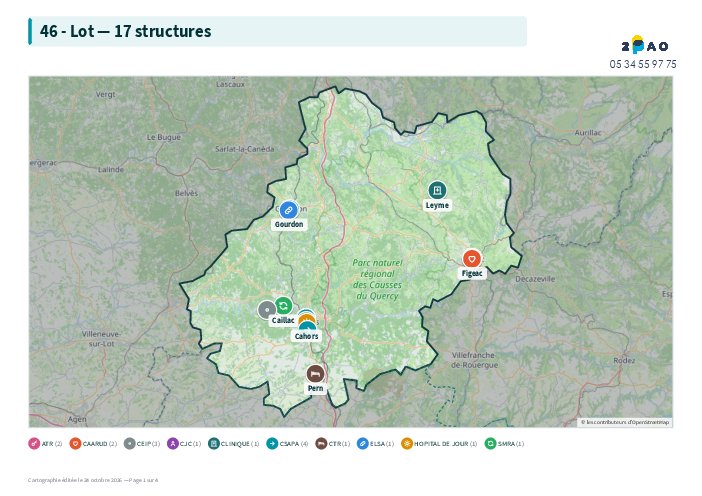Image resolution: width=702 pixels, height=496 pixels.
Task: Click the brown CTR legend icon
Action: pyautogui.click(x=321, y=444)
